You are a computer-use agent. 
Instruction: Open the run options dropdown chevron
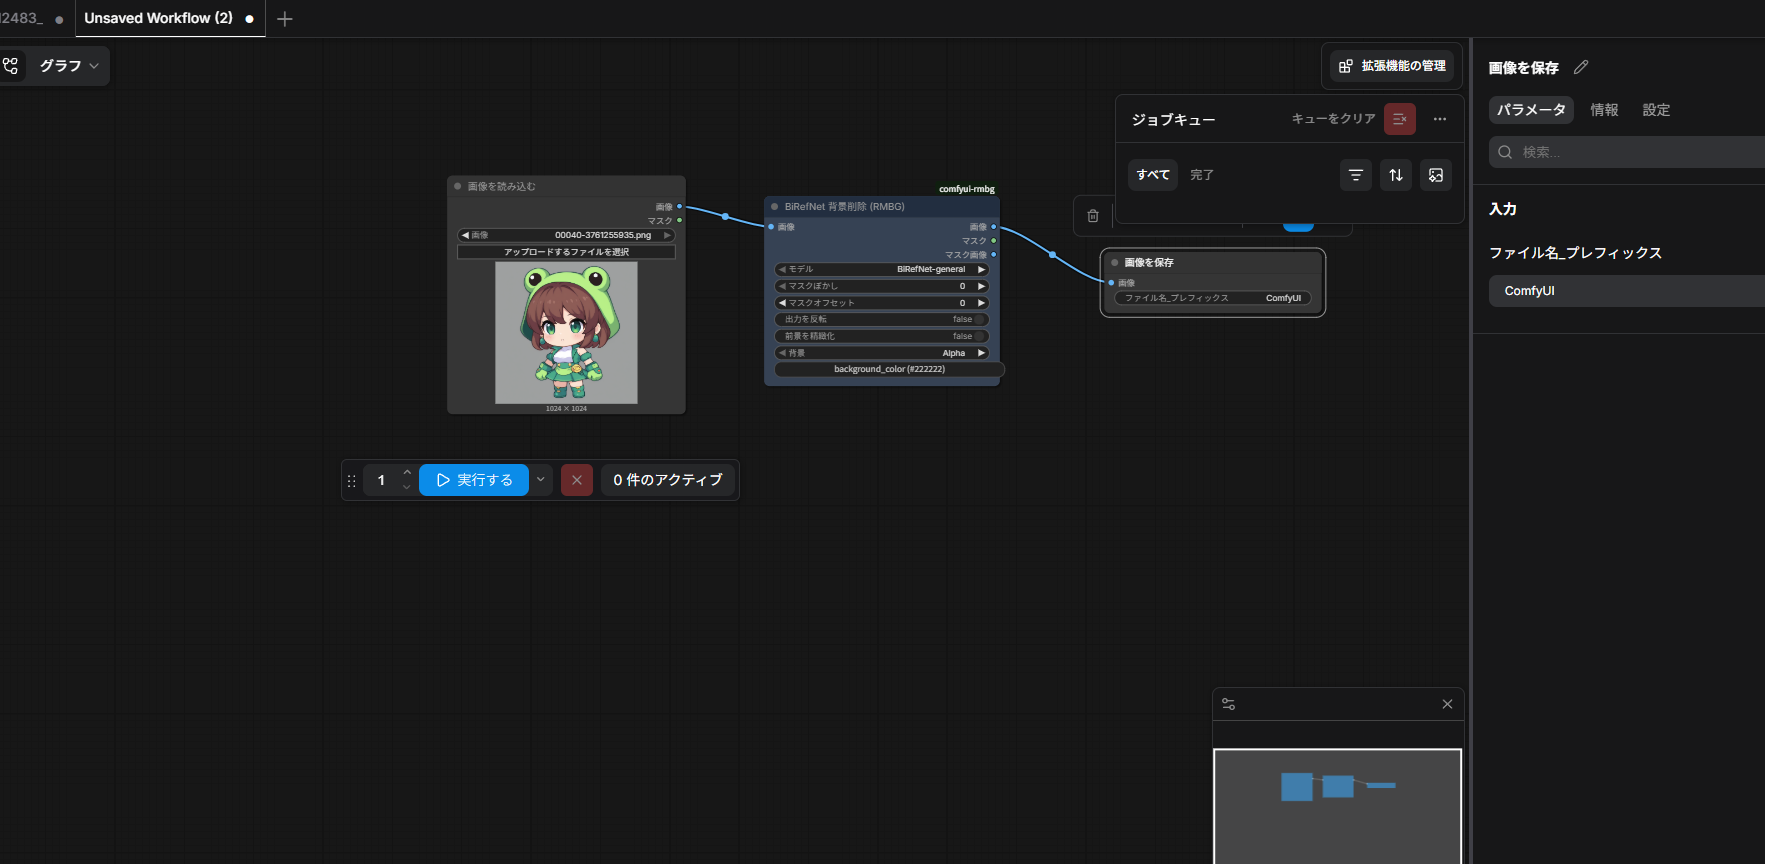pos(541,480)
